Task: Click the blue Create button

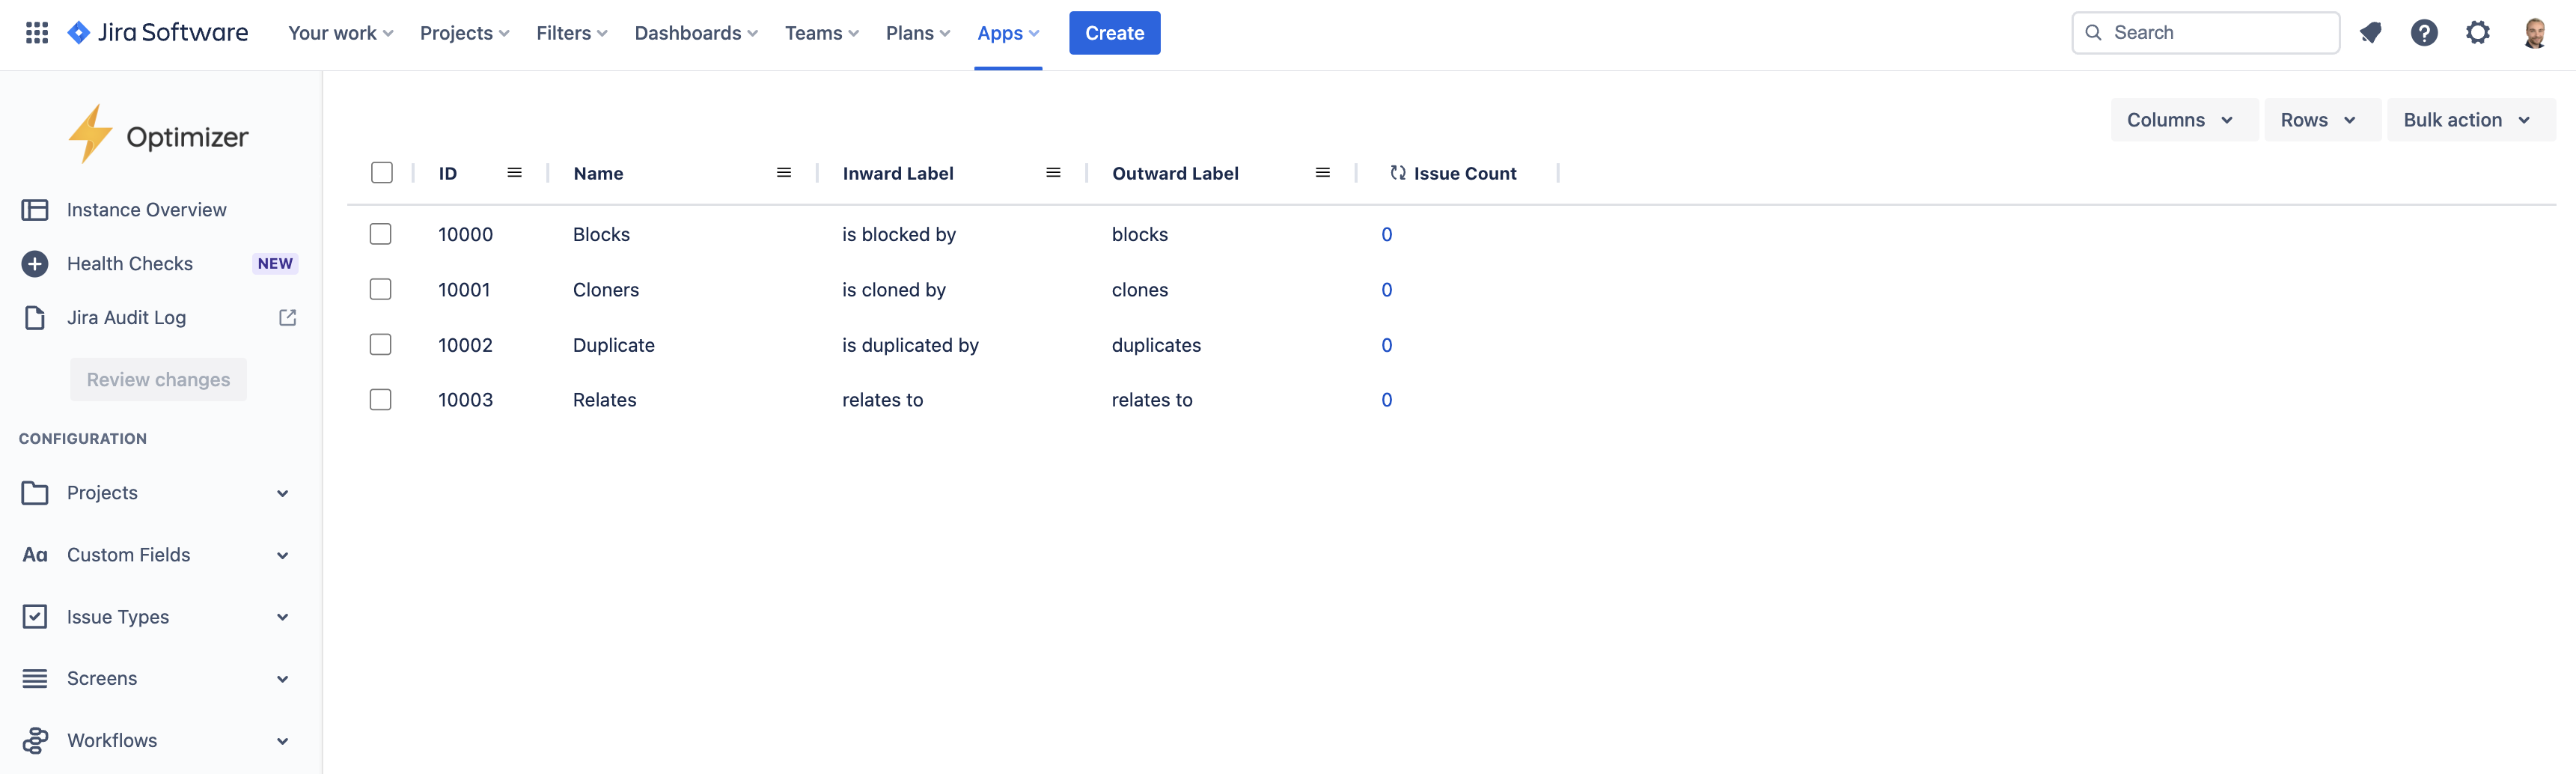Action: pos(1114,33)
